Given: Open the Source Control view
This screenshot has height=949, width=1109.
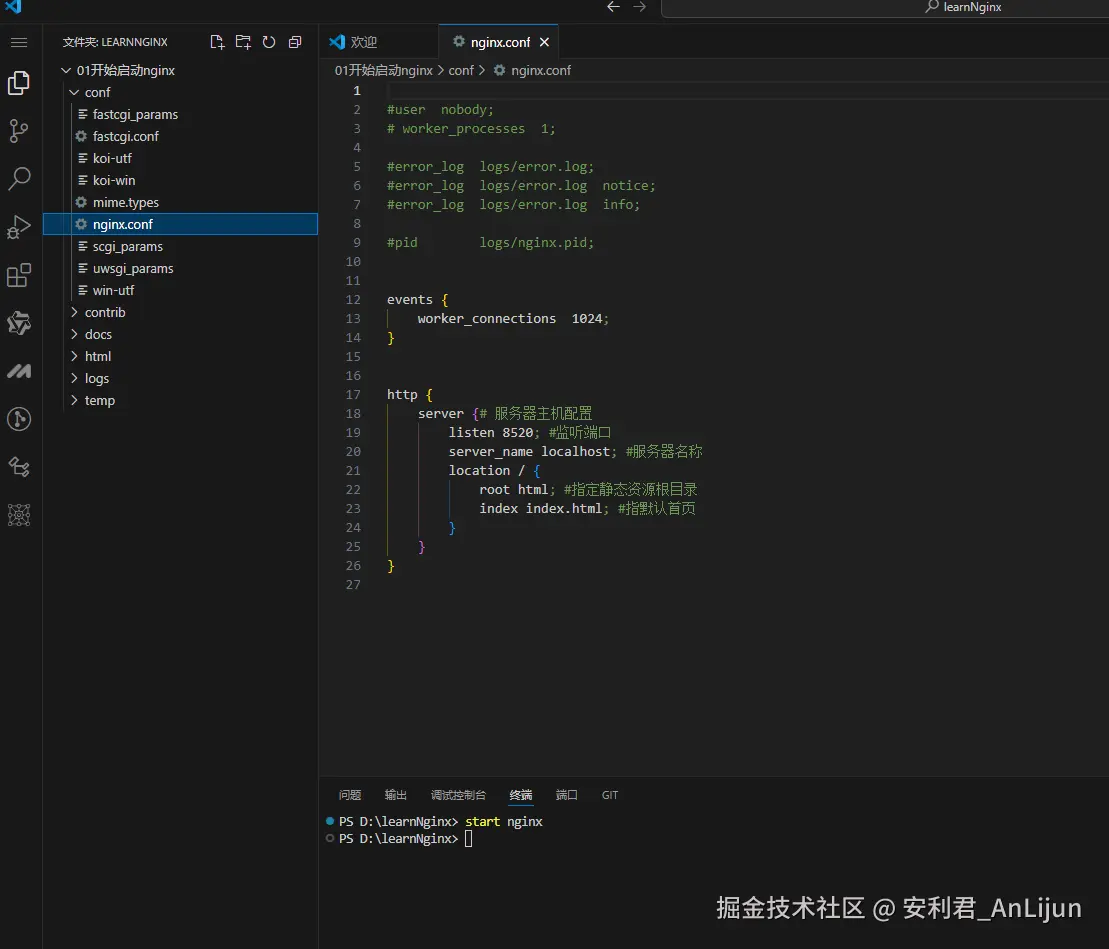Looking at the screenshot, I should [x=19, y=131].
